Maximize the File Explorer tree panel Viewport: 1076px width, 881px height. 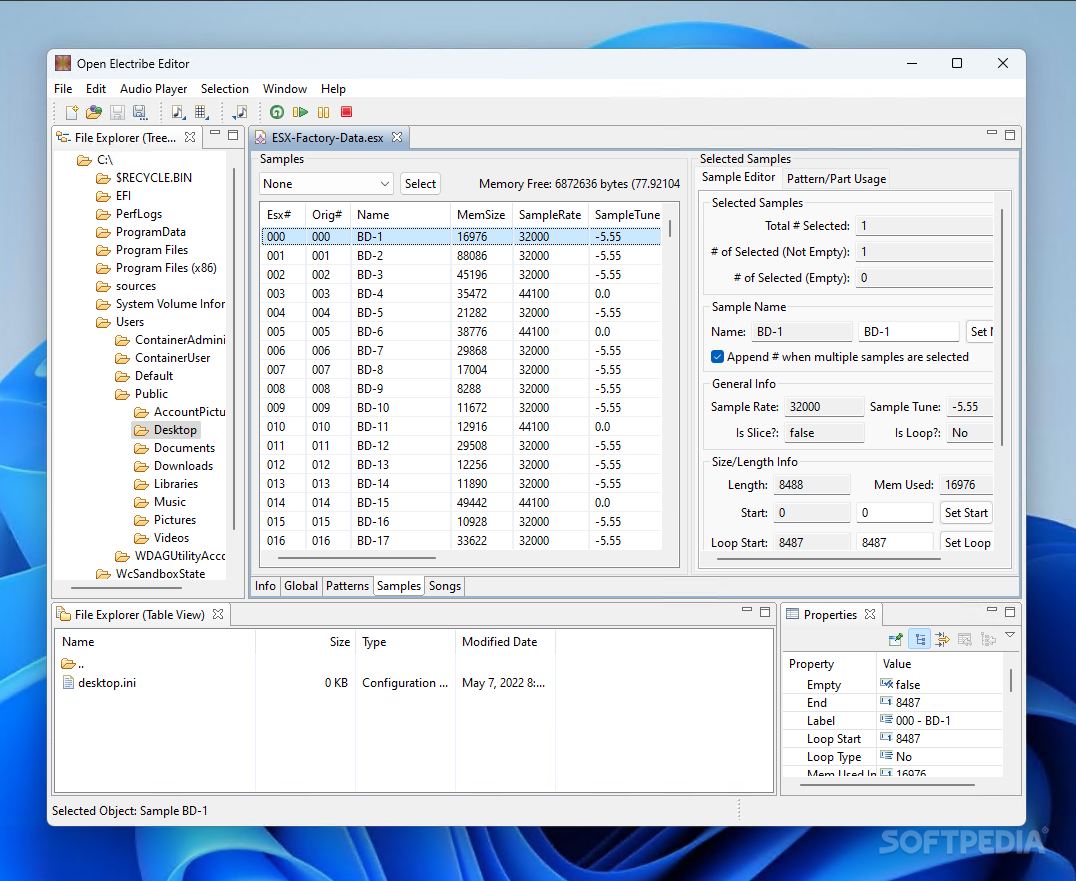tap(233, 135)
